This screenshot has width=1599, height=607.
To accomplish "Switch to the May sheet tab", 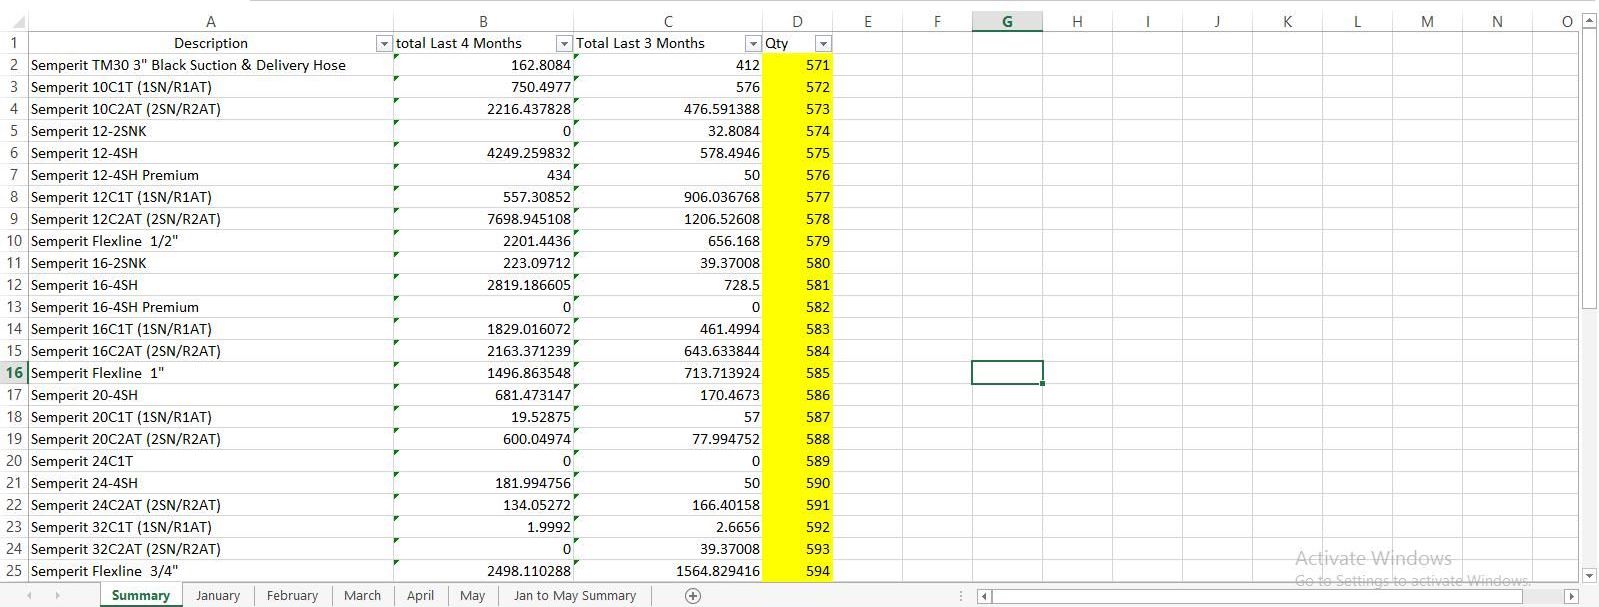I will click(472, 595).
